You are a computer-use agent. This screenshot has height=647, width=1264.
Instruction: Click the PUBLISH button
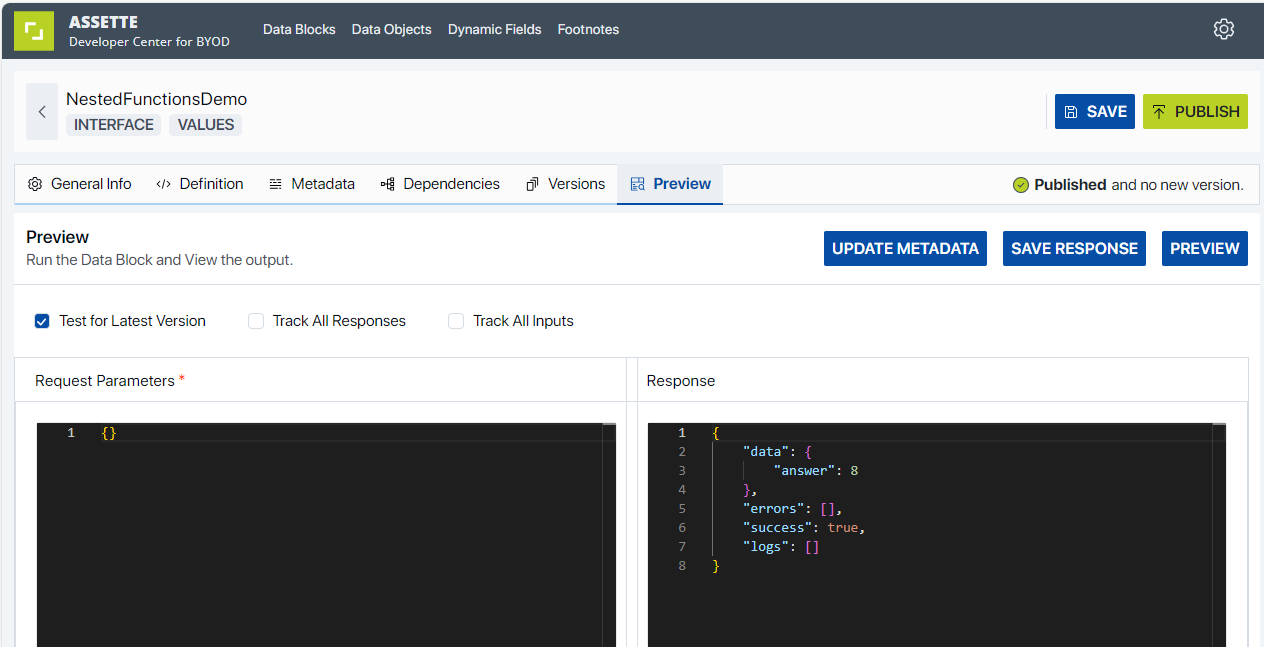(x=1195, y=111)
